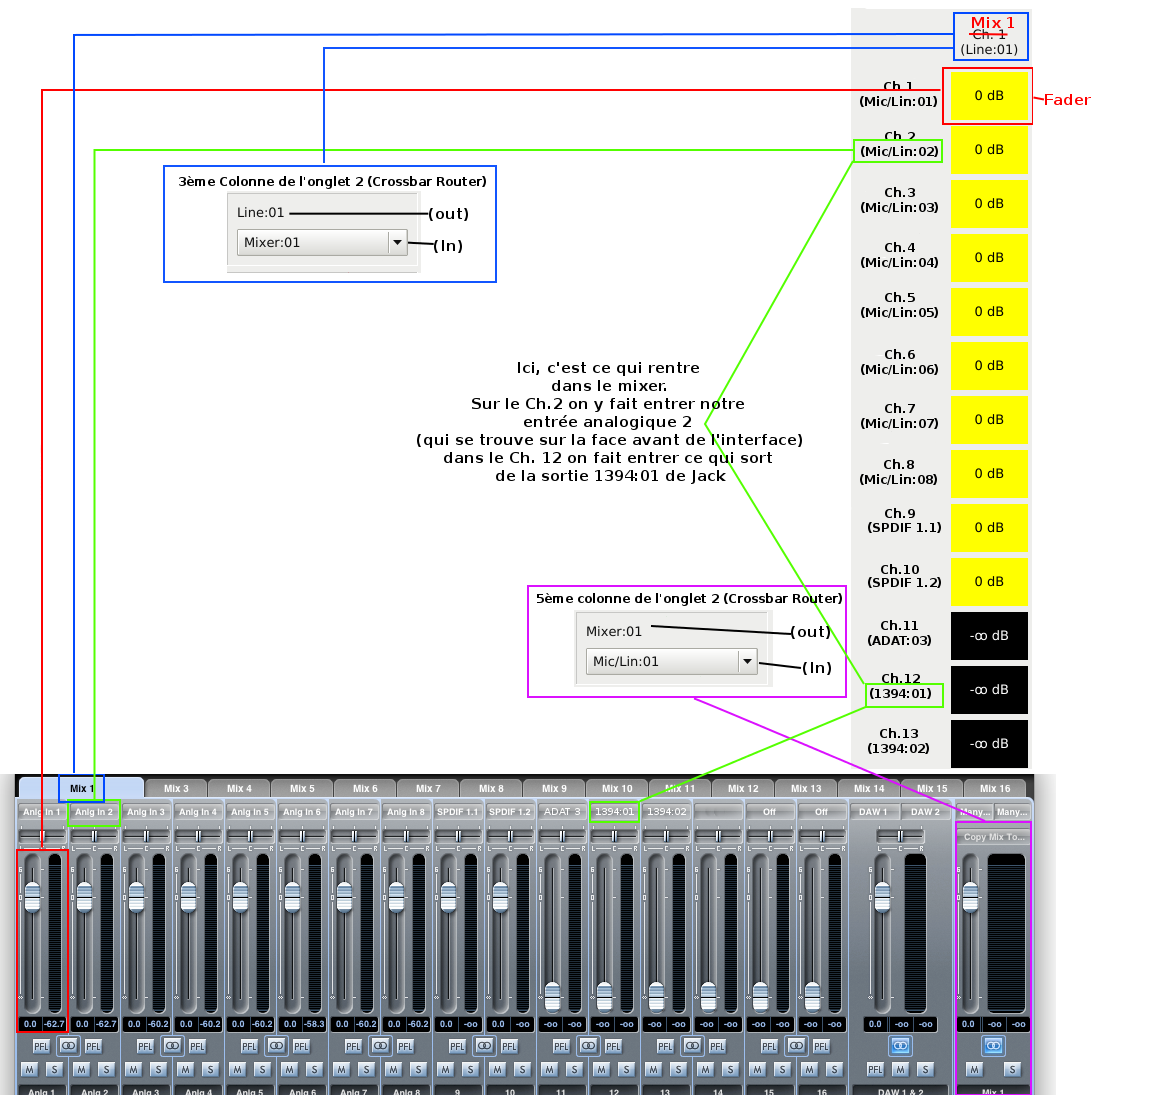Click the Off source button on channel 16
This screenshot has height=1095, width=1150.
pyautogui.click(x=821, y=812)
